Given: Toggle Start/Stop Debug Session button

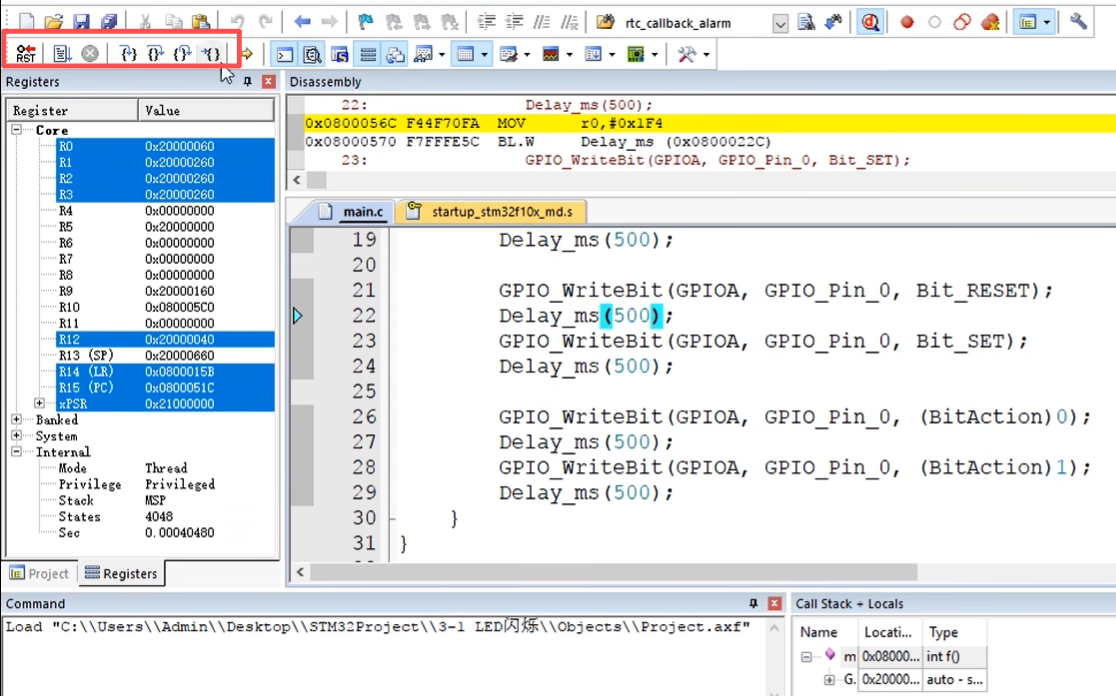Looking at the screenshot, I should point(870,23).
